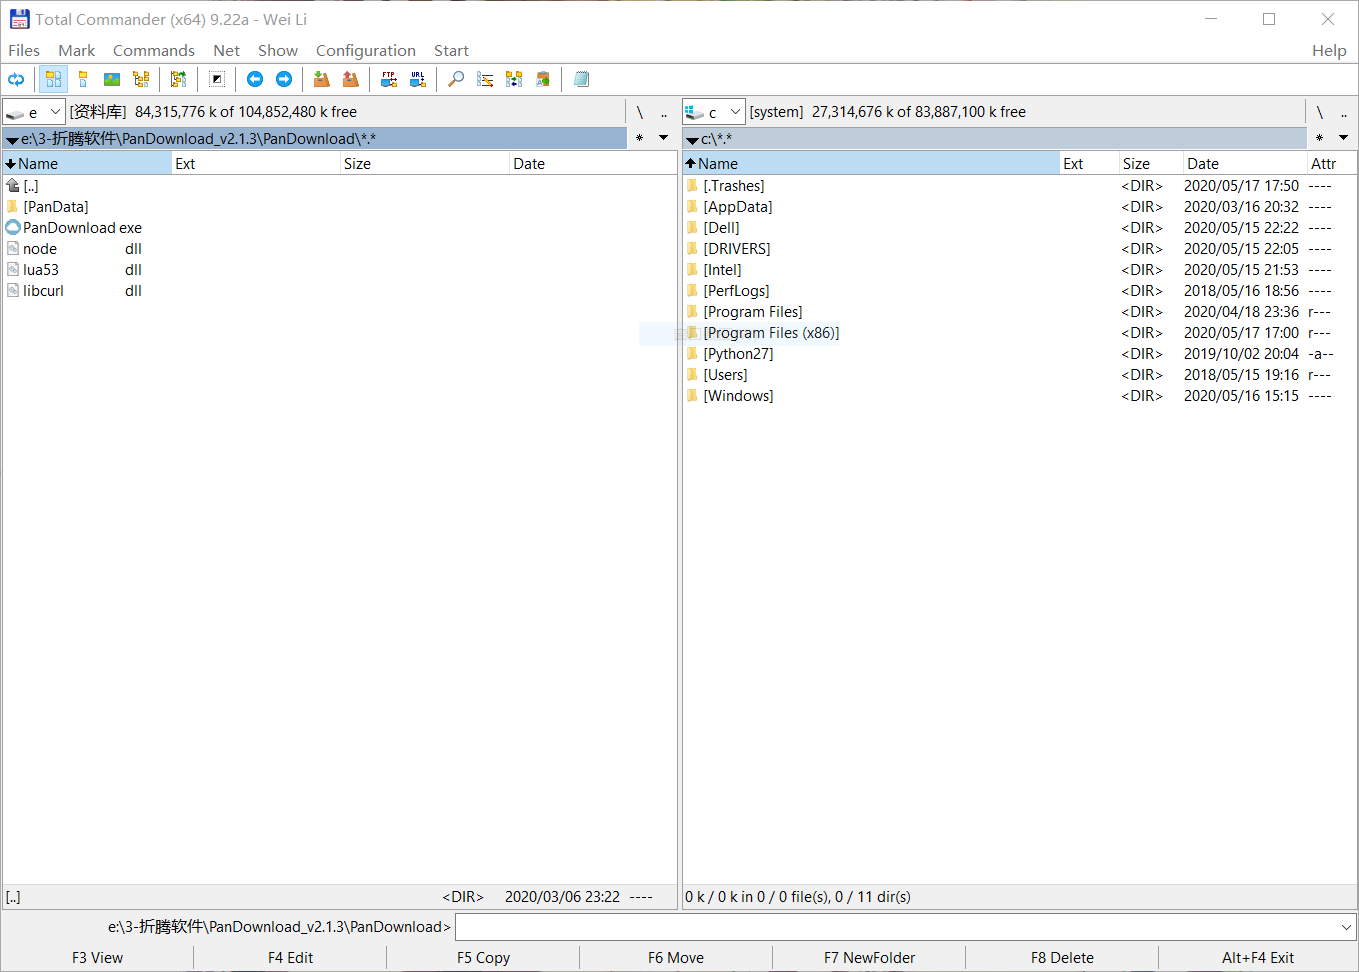The height and width of the screenshot is (972, 1359).
Task: Click the clipboard copy names icon
Action: [x=543, y=79]
